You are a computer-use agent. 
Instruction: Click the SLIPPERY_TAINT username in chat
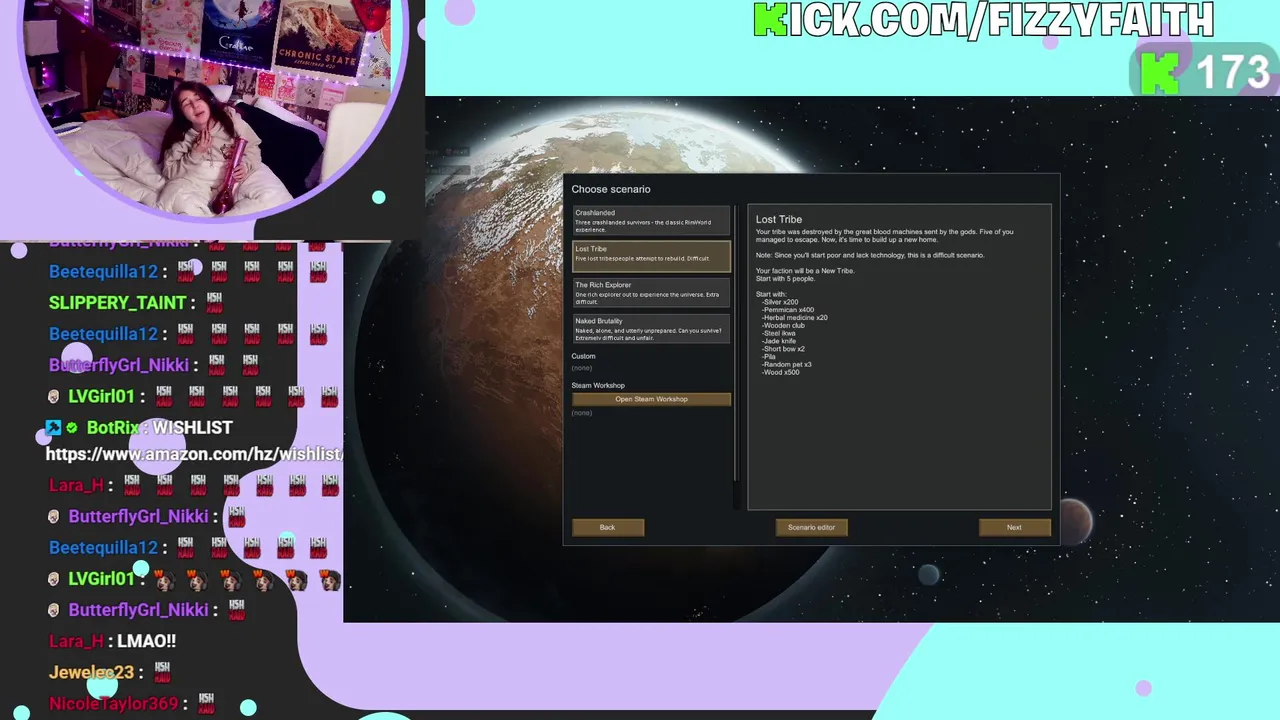click(x=118, y=302)
